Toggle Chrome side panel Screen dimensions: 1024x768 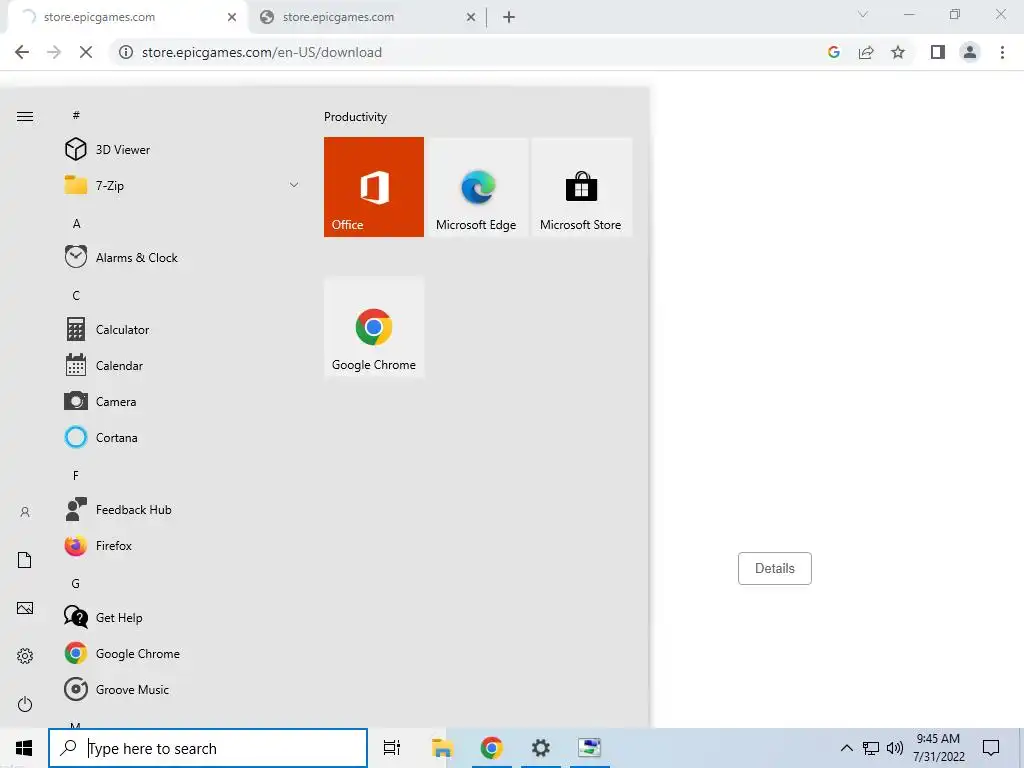point(938,52)
